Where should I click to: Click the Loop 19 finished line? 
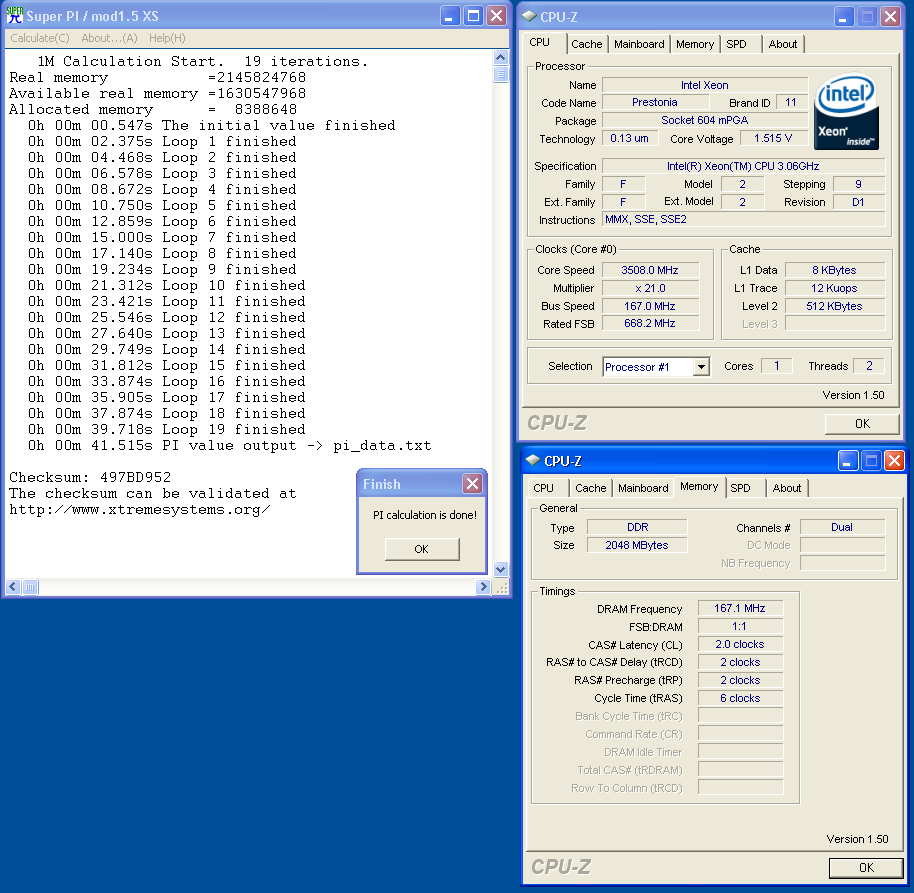[x=167, y=430]
